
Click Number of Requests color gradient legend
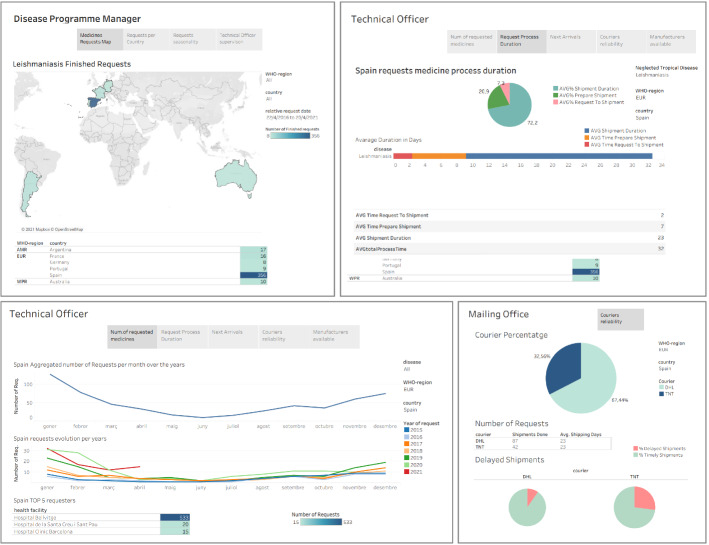pyautogui.click(x=321, y=522)
